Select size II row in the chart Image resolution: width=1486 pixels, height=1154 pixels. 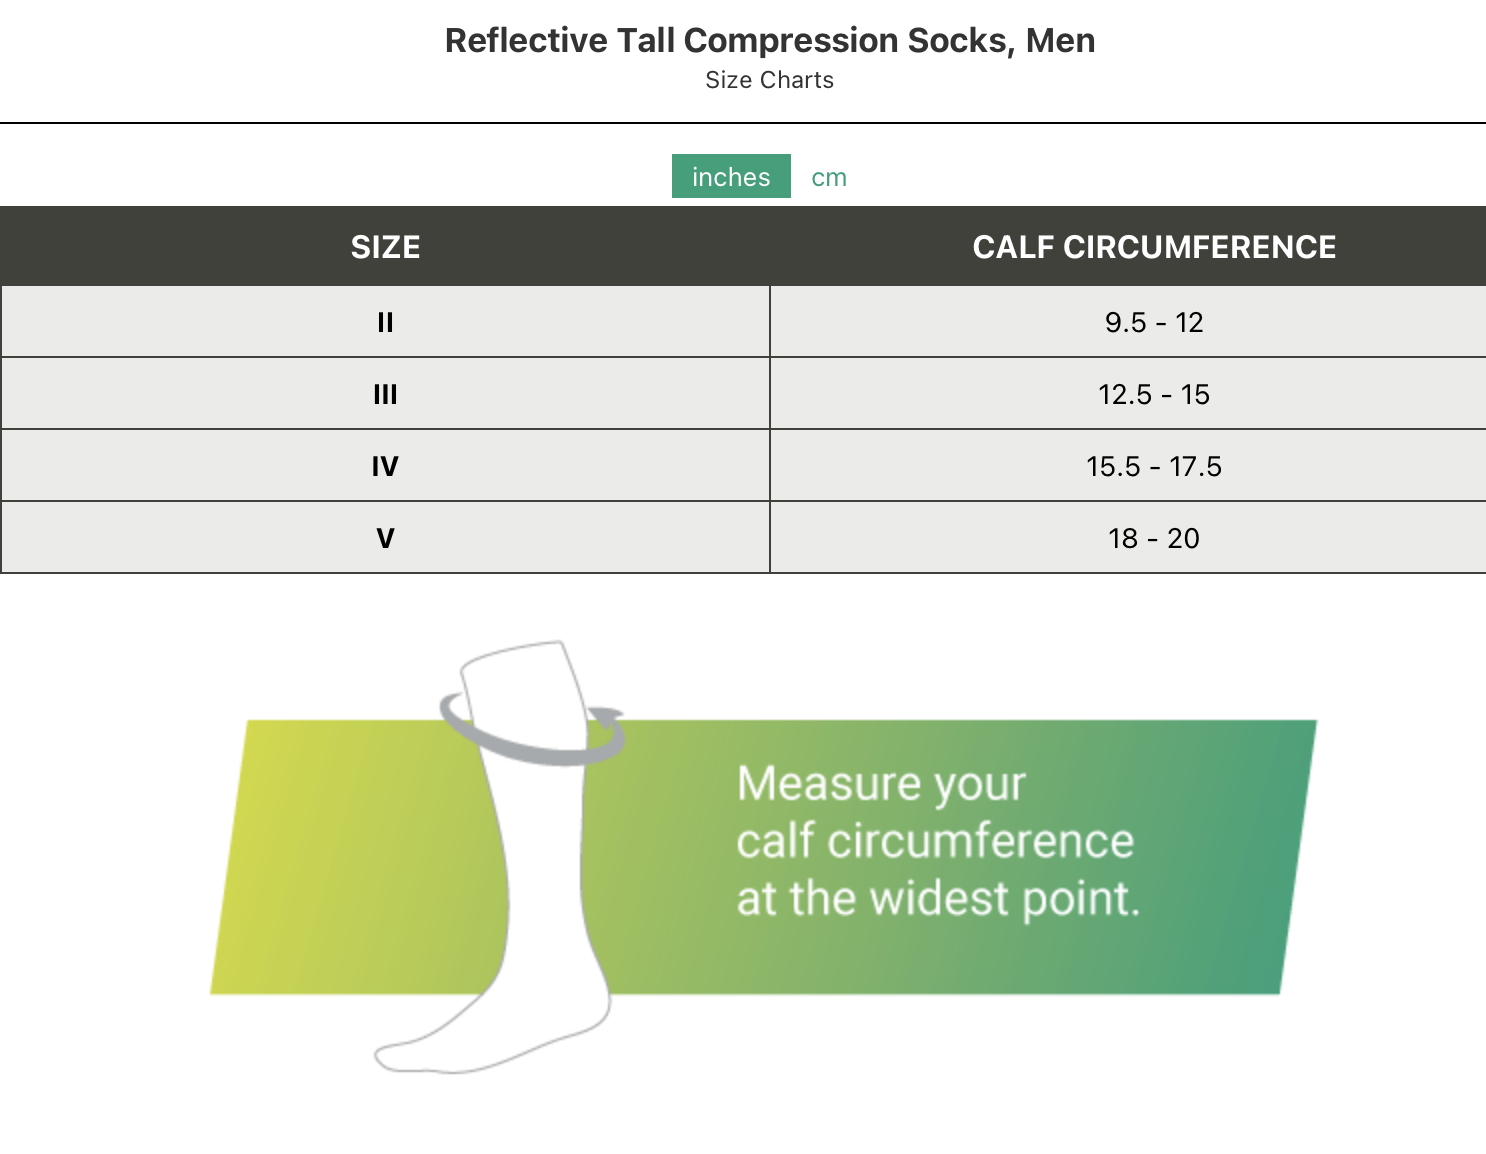385,322
